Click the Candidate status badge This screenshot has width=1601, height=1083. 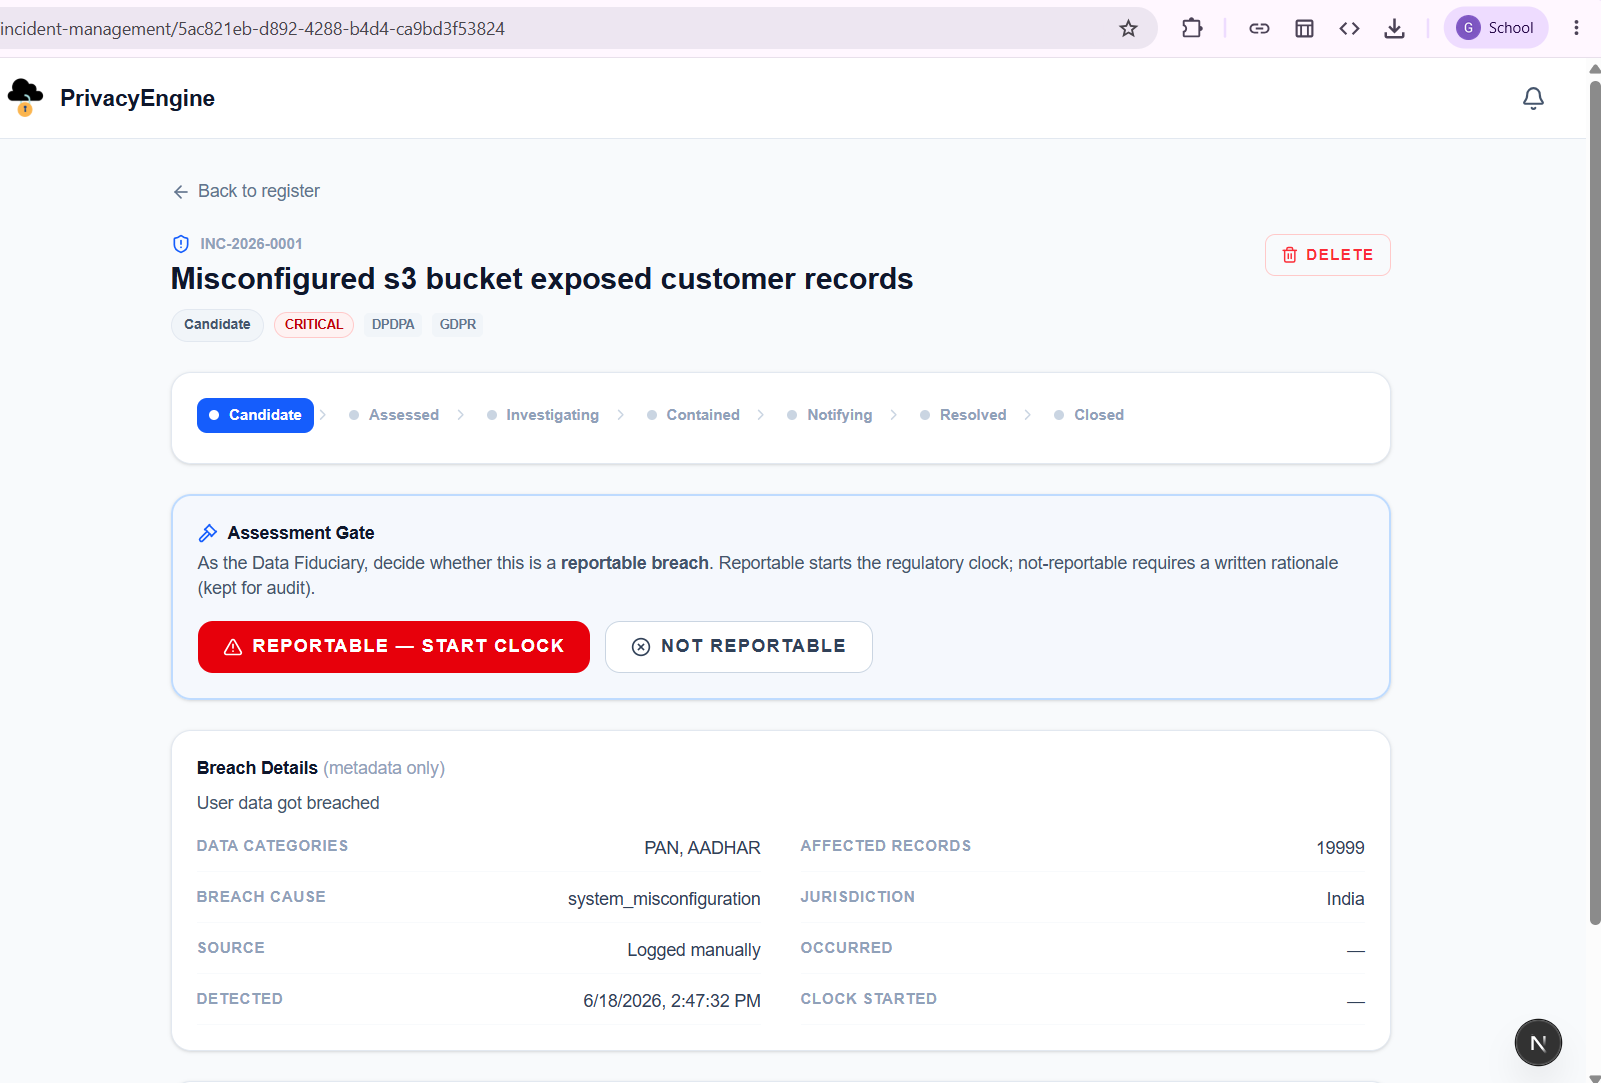217,324
